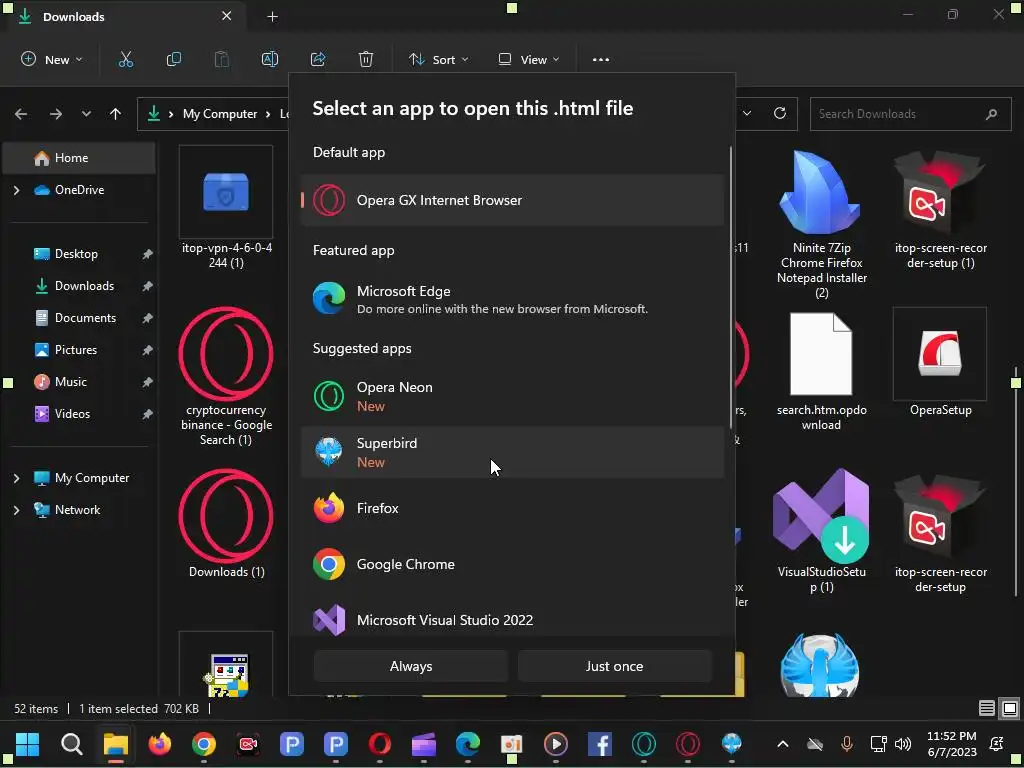Switch to large thumbnails view using the status bar icon
This screenshot has width=1024, height=768.
[x=1010, y=709]
